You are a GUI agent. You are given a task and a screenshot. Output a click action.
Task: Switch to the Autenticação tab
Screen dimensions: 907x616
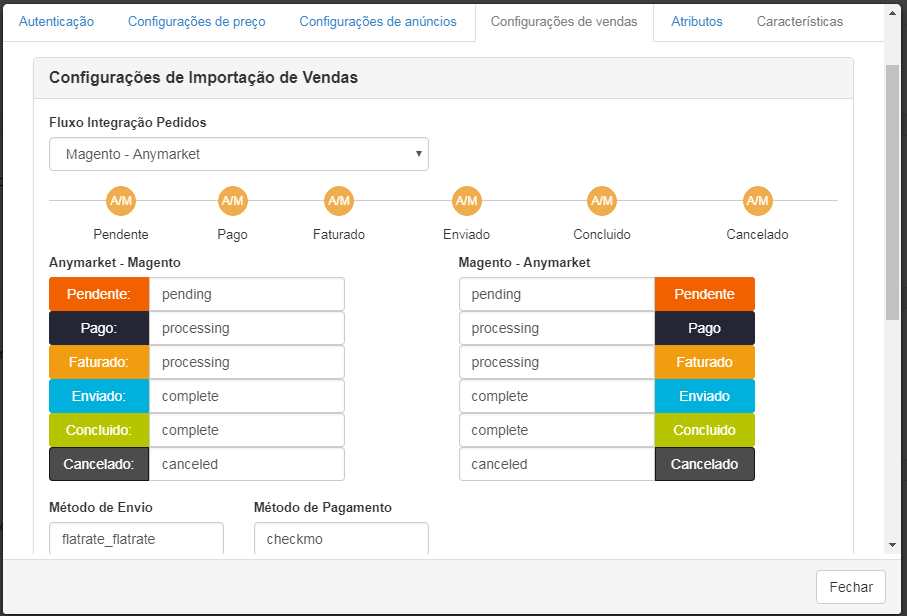[56, 21]
